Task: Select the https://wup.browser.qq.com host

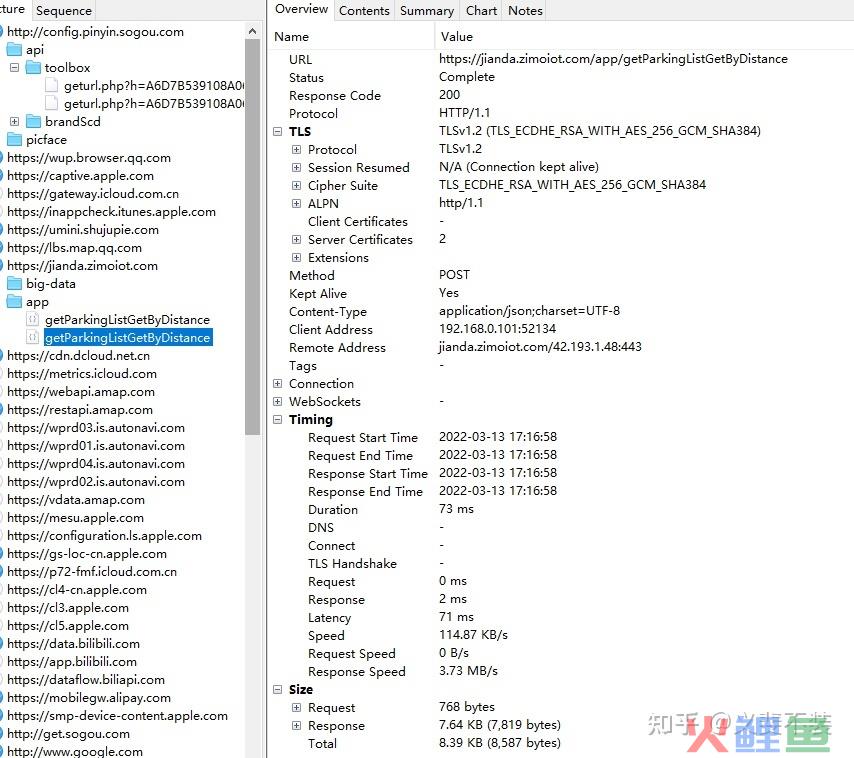Action: click(89, 158)
